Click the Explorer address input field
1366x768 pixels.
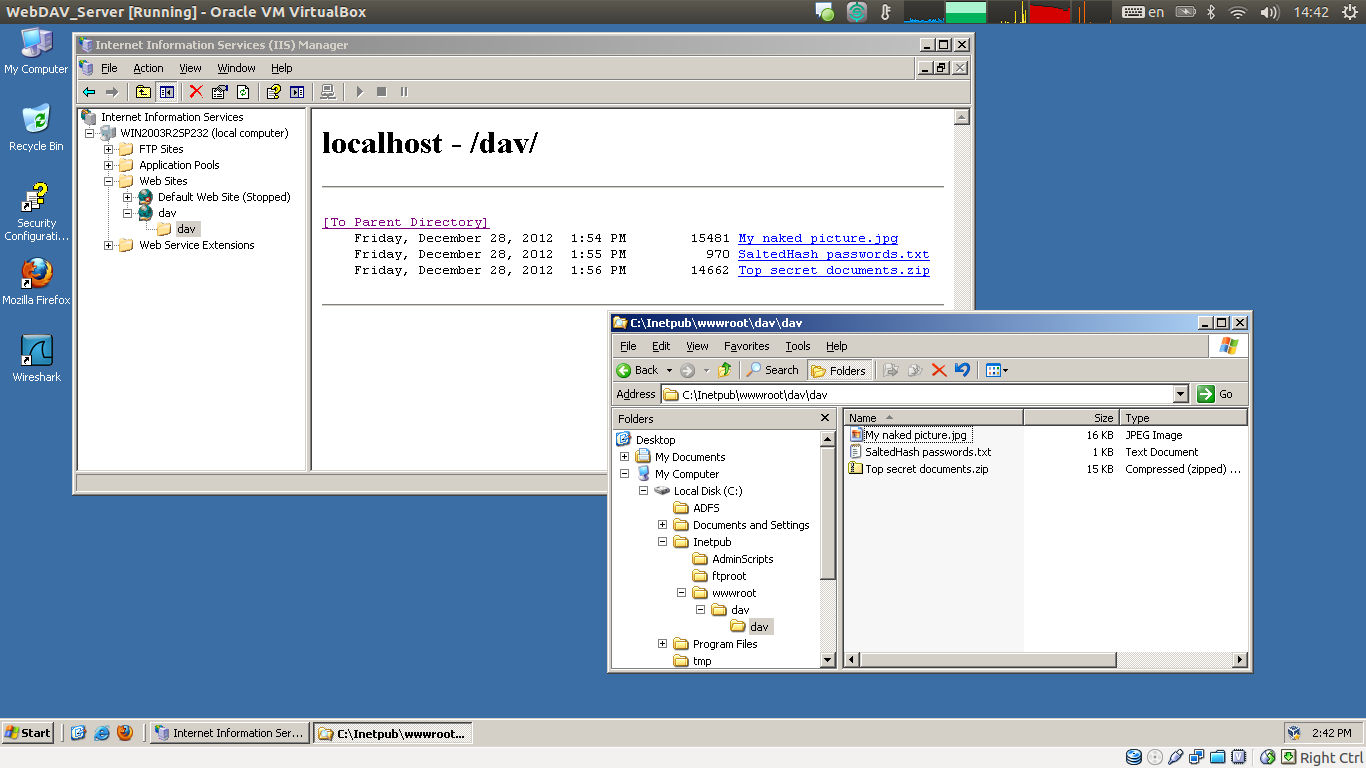tap(917, 394)
